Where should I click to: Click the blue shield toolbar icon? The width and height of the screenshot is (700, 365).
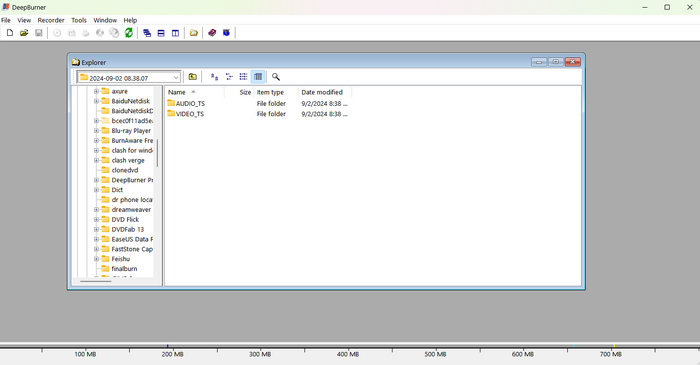[226, 33]
